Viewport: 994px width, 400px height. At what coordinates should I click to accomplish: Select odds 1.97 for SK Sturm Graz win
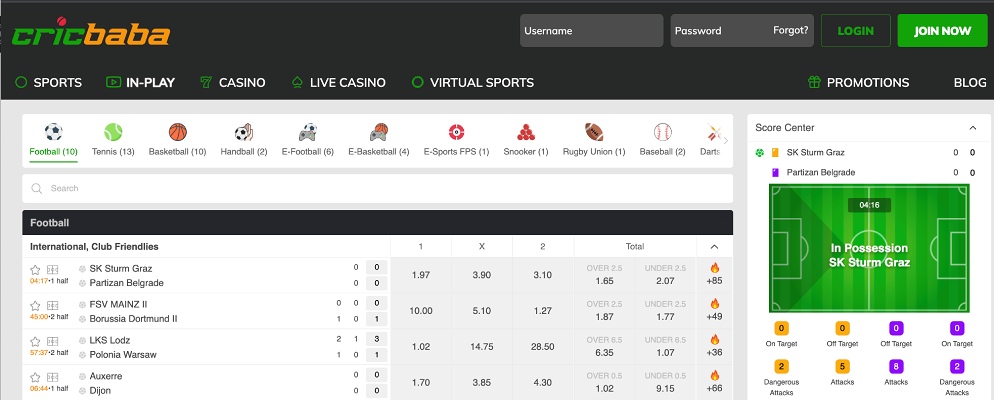pos(421,275)
